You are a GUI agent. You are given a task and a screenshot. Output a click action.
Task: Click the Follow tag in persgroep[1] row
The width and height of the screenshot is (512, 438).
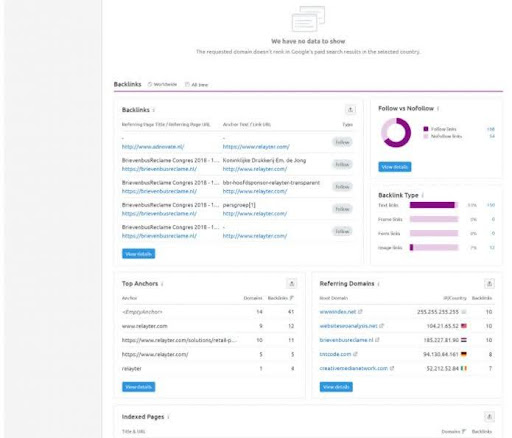[x=342, y=209]
